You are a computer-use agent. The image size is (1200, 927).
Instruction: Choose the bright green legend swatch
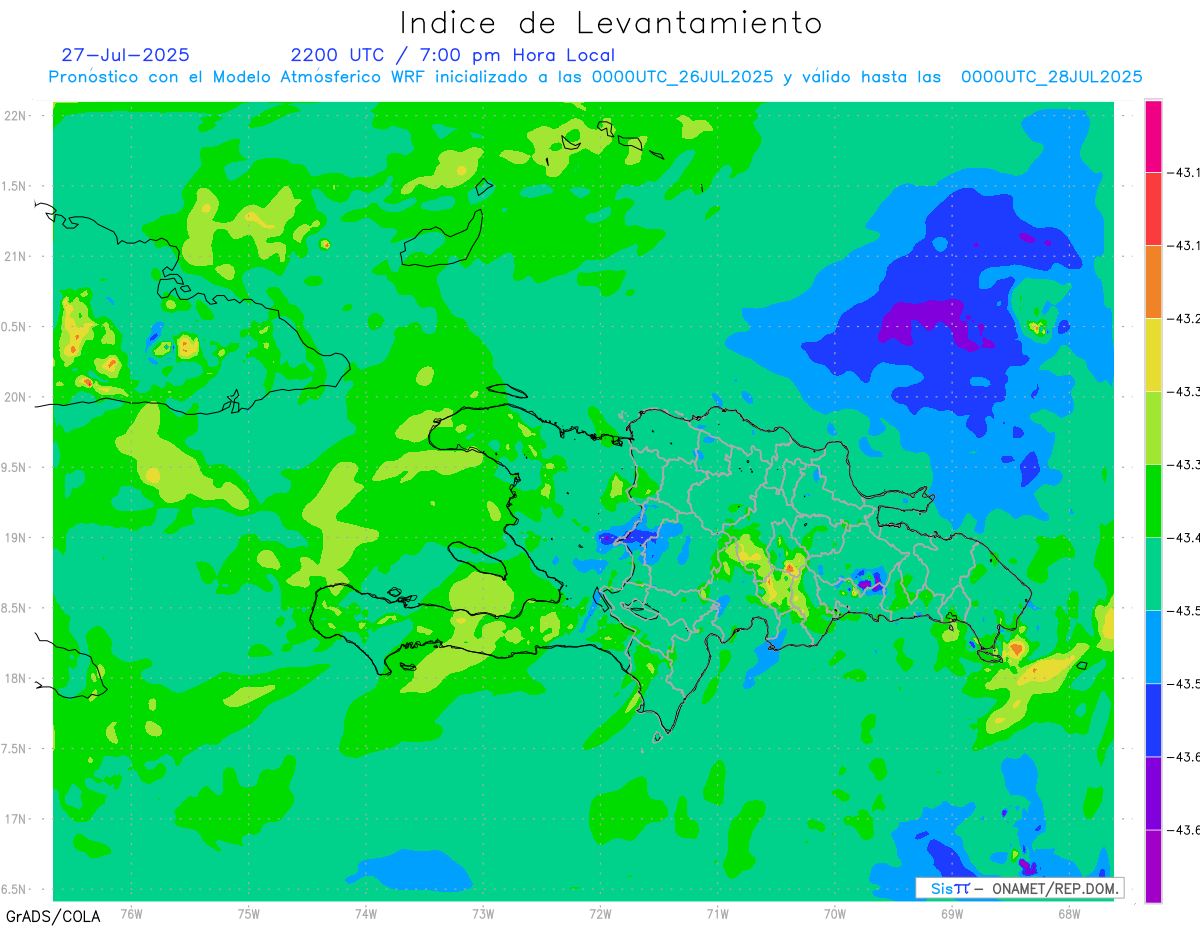[1153, 501]
